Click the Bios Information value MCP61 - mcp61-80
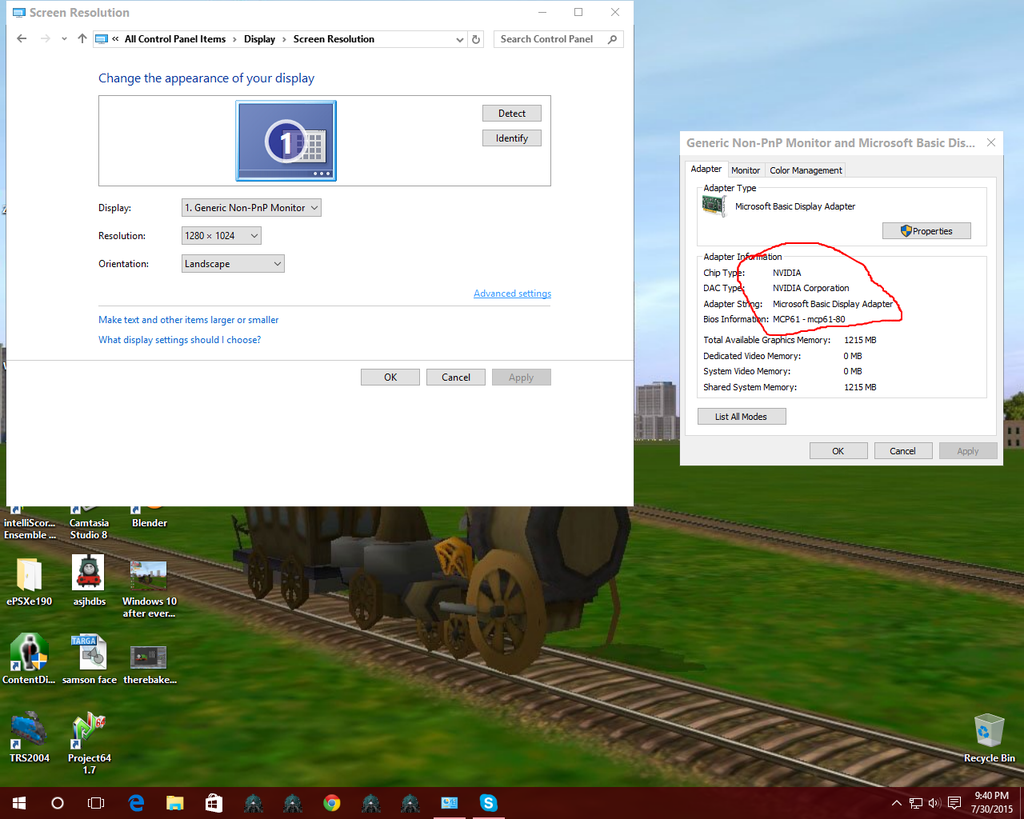The height and width of the screenshot is (819, 1024). coord(808,319)
